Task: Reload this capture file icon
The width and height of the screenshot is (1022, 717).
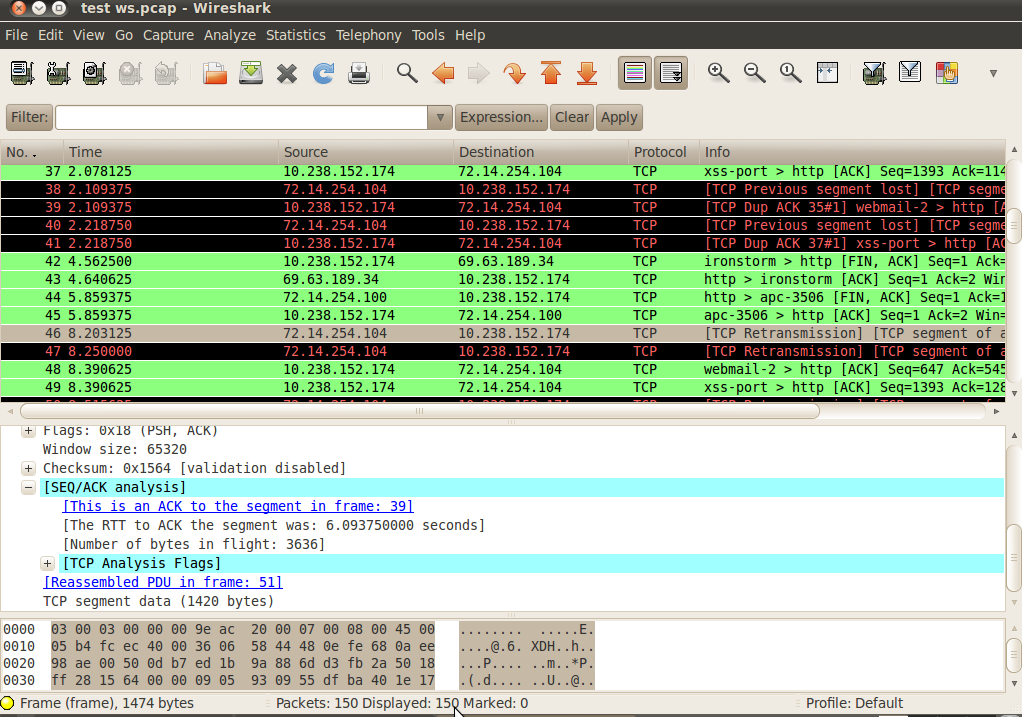Action: tap(323, 73)
